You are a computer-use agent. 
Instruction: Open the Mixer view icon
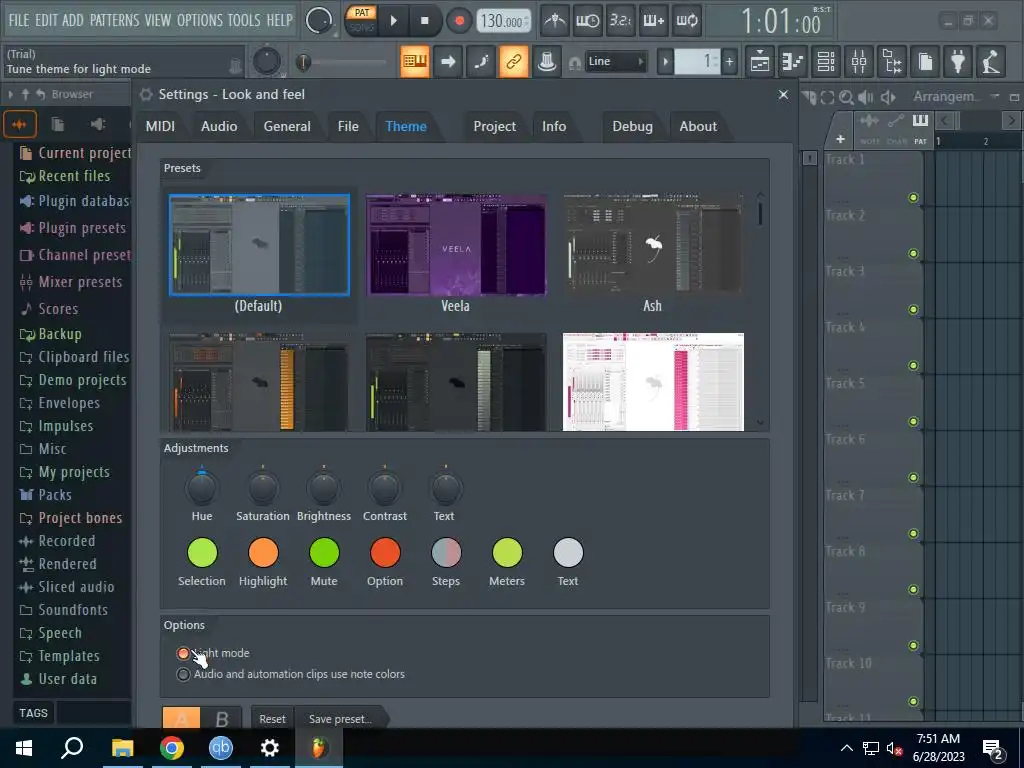coord(859,61)
